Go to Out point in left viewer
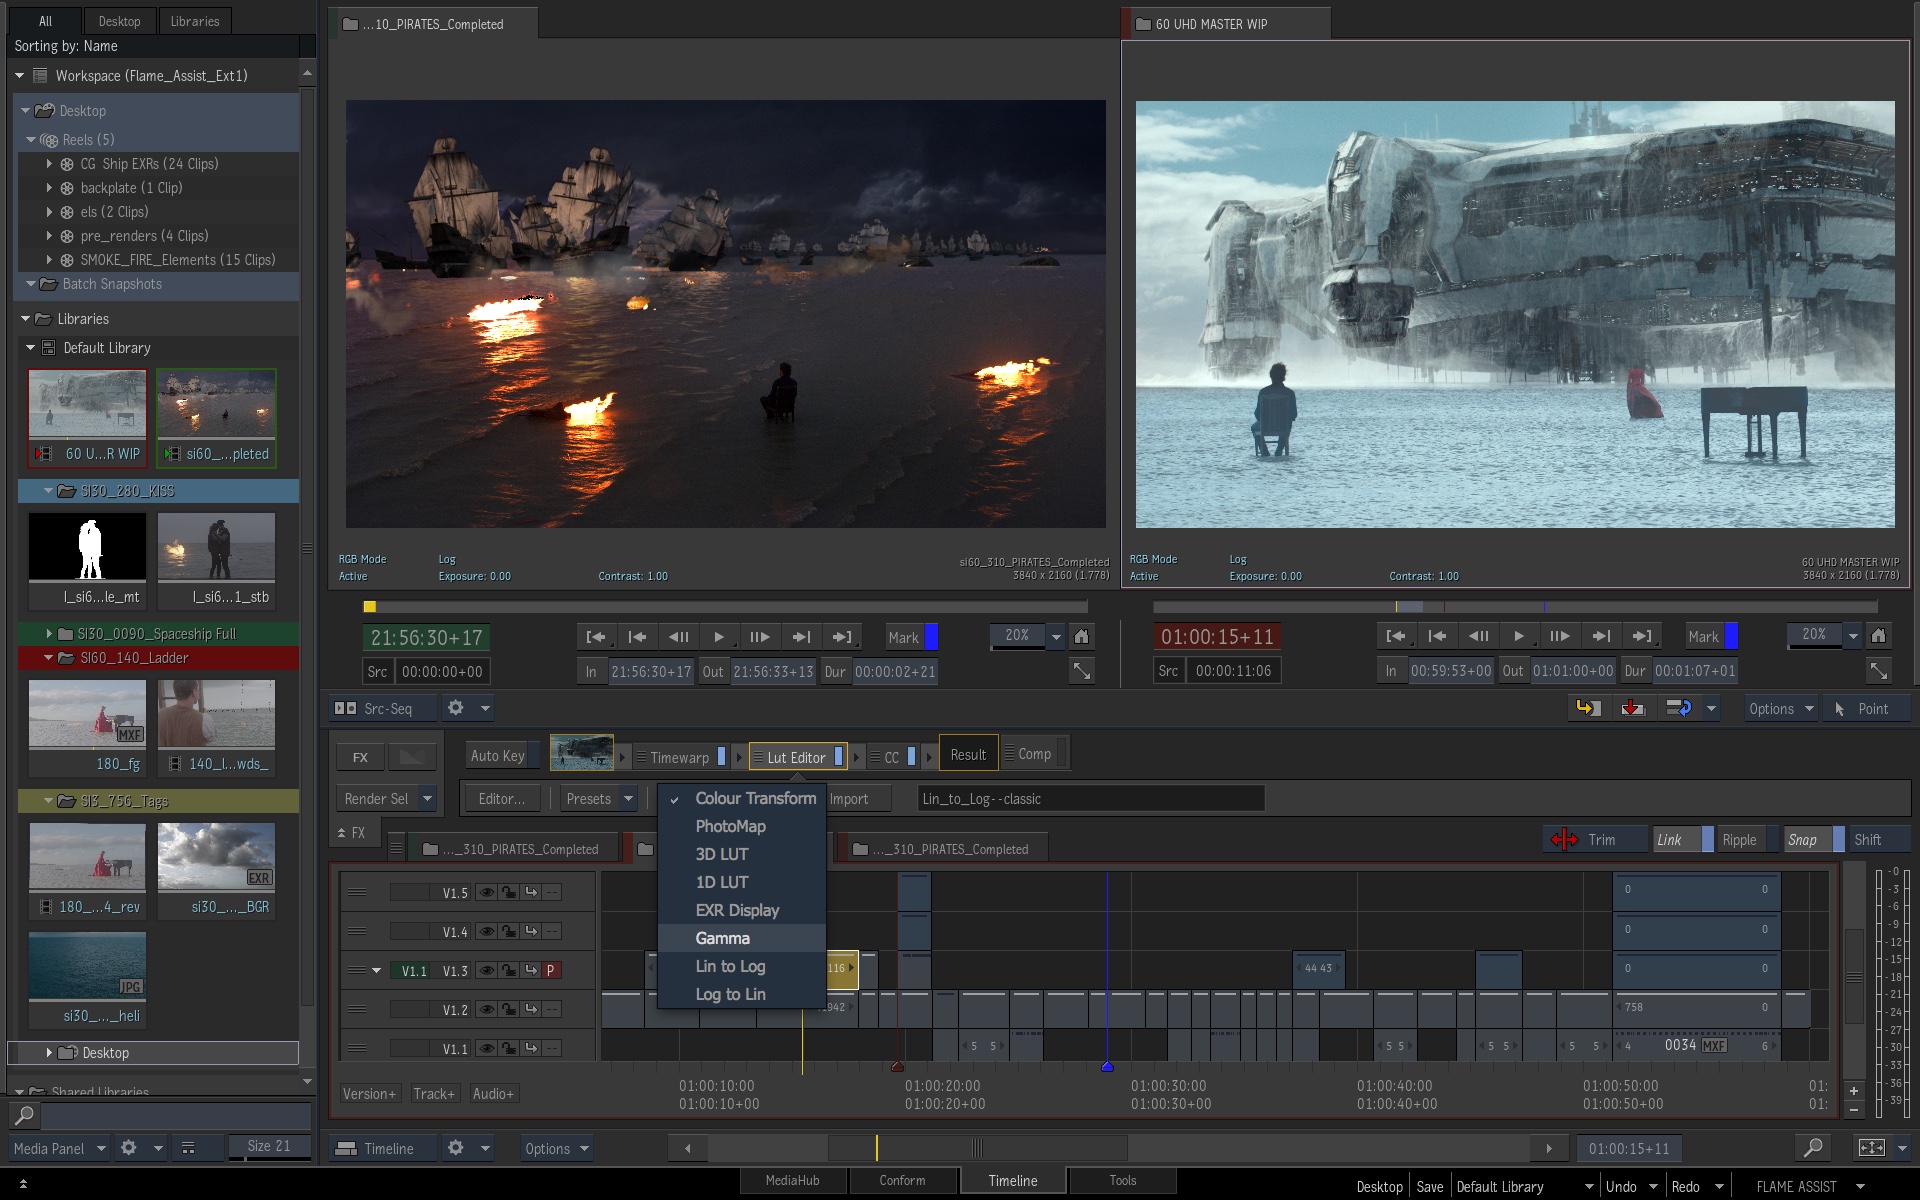This screenshot has width=1920, height=1200. [842, 637]
